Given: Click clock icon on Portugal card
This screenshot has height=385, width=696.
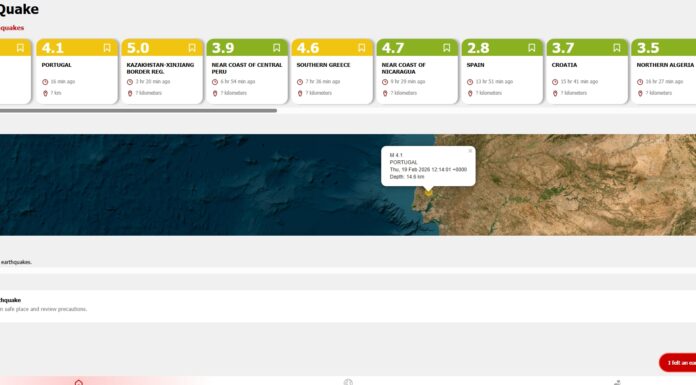Looking at the screenshot, I should 45,82.
